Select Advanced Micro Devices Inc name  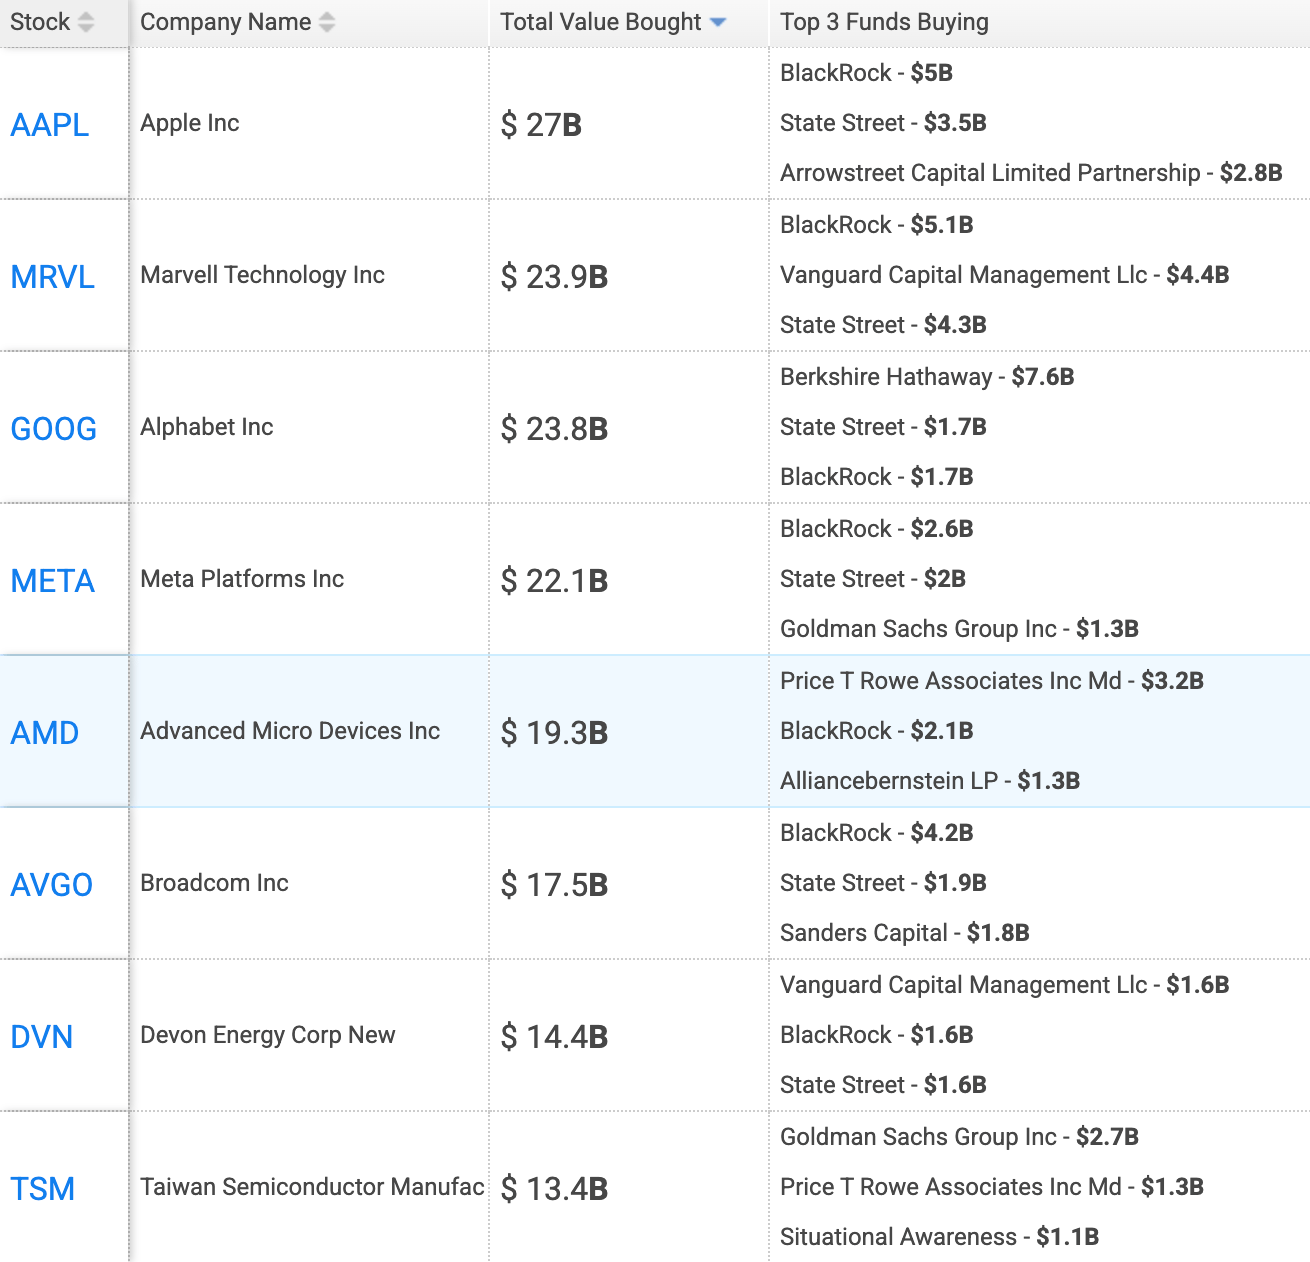(290, 731)
